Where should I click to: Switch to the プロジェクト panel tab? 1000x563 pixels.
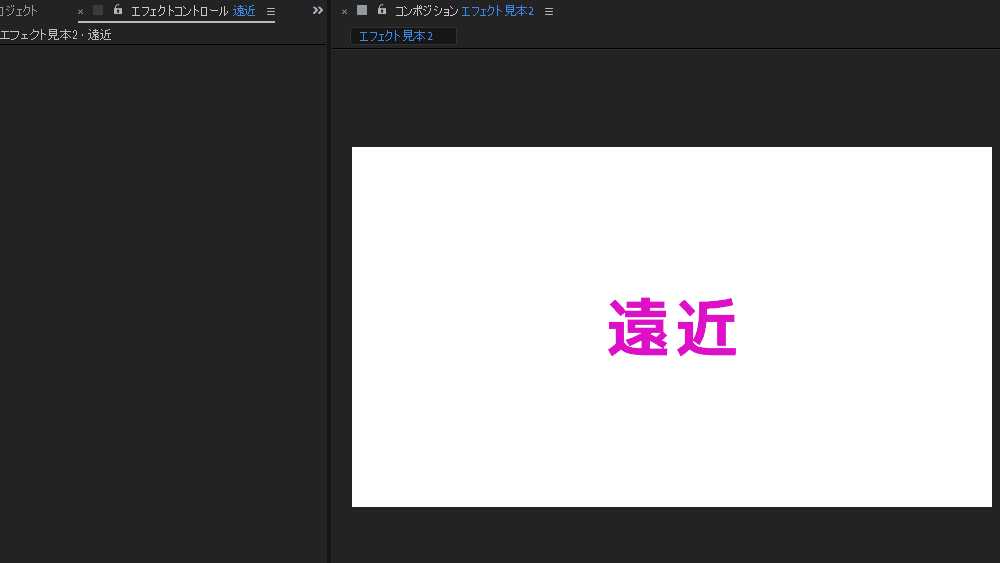pyautogui.click(x=18, y=11)
